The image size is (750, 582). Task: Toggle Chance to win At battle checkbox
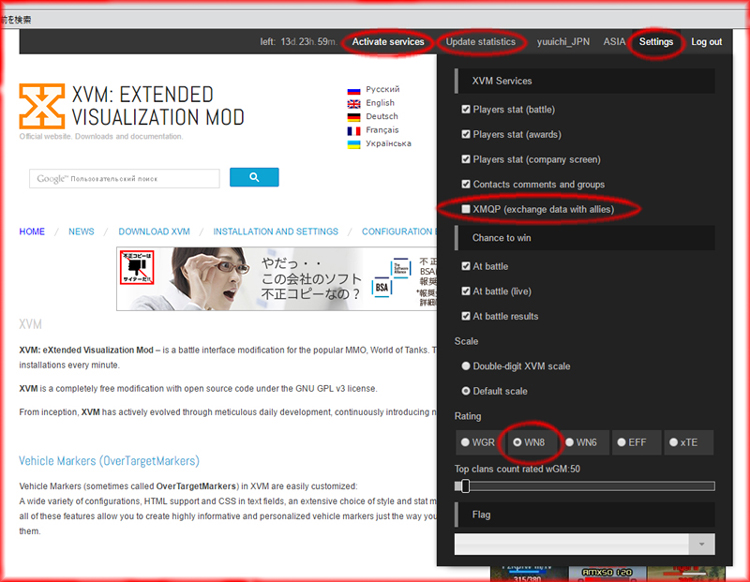coord(466,266)
